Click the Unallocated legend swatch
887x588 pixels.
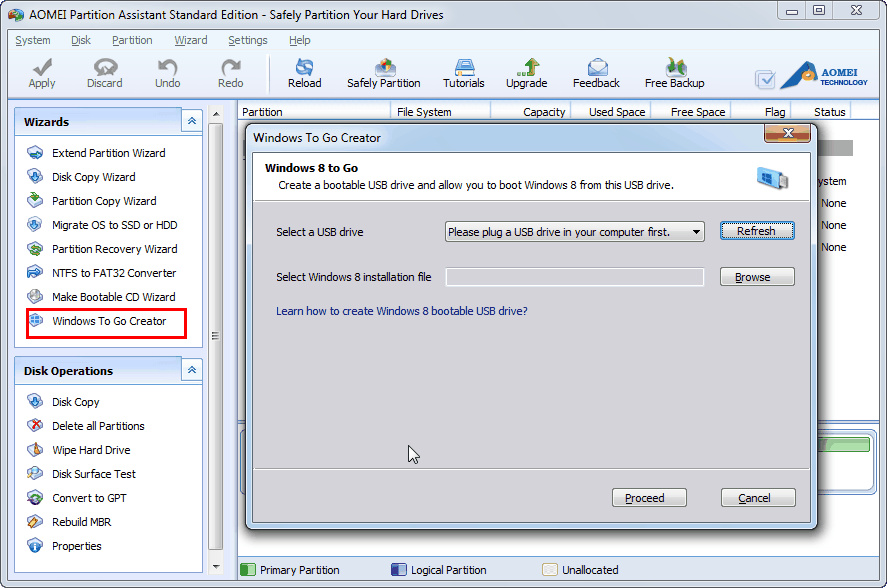click(550, 569)
